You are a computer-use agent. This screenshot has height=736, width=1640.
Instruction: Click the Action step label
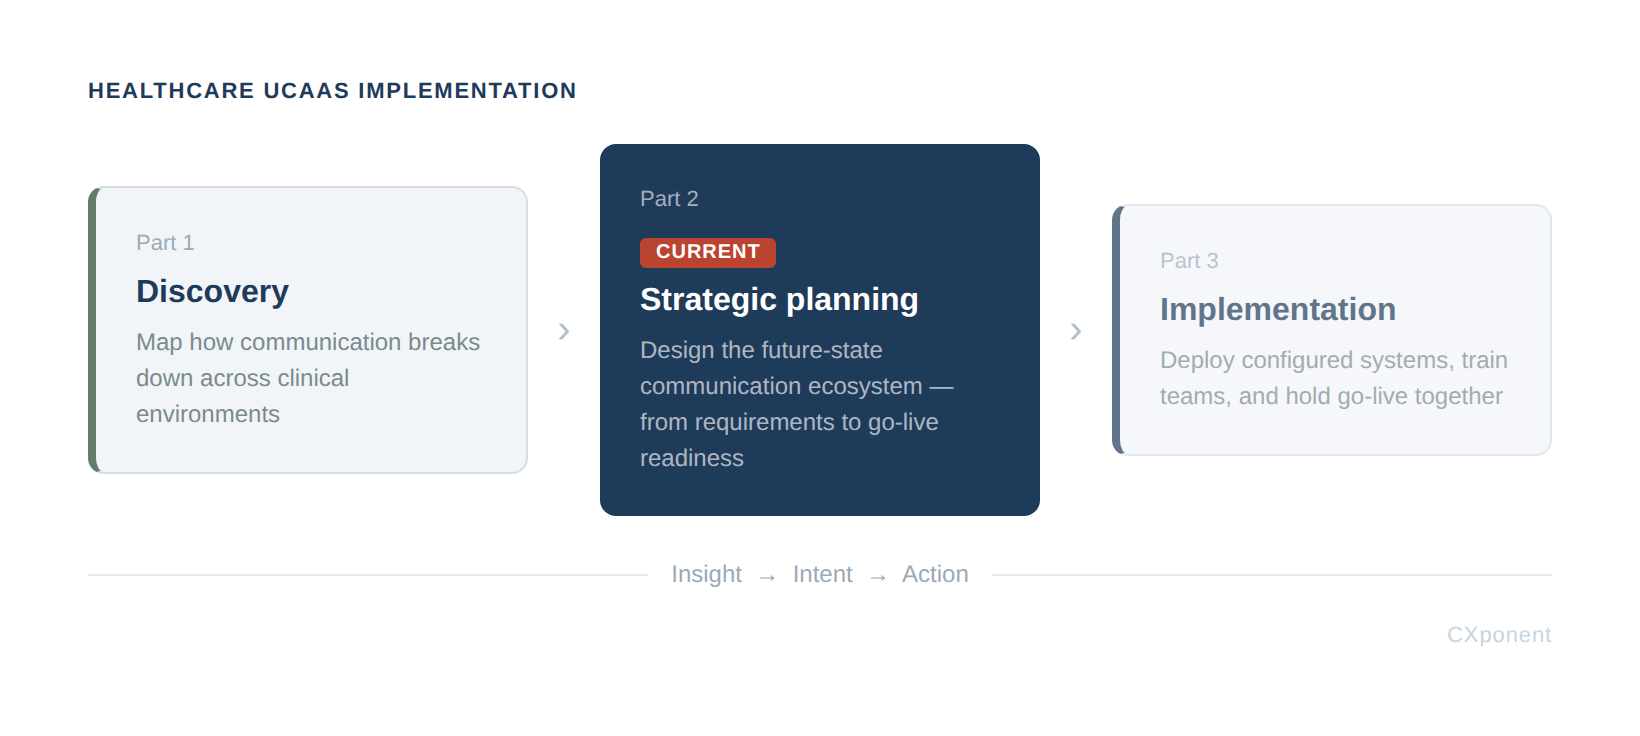click(x=935, y=574)
